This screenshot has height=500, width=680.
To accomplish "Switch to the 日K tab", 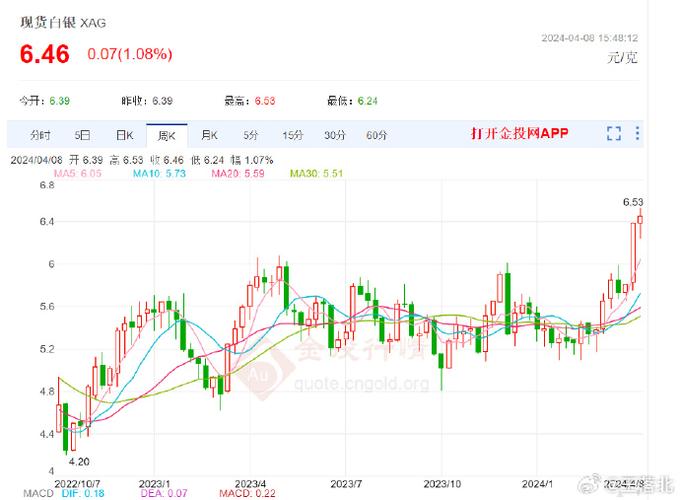I will [124, 135].
